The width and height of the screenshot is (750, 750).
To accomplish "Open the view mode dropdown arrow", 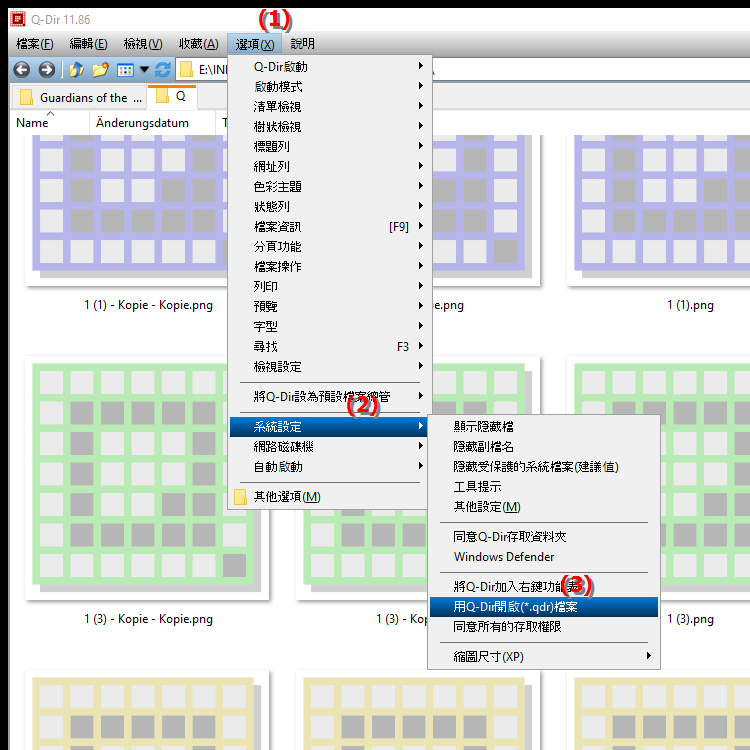I will click(144, 70).
